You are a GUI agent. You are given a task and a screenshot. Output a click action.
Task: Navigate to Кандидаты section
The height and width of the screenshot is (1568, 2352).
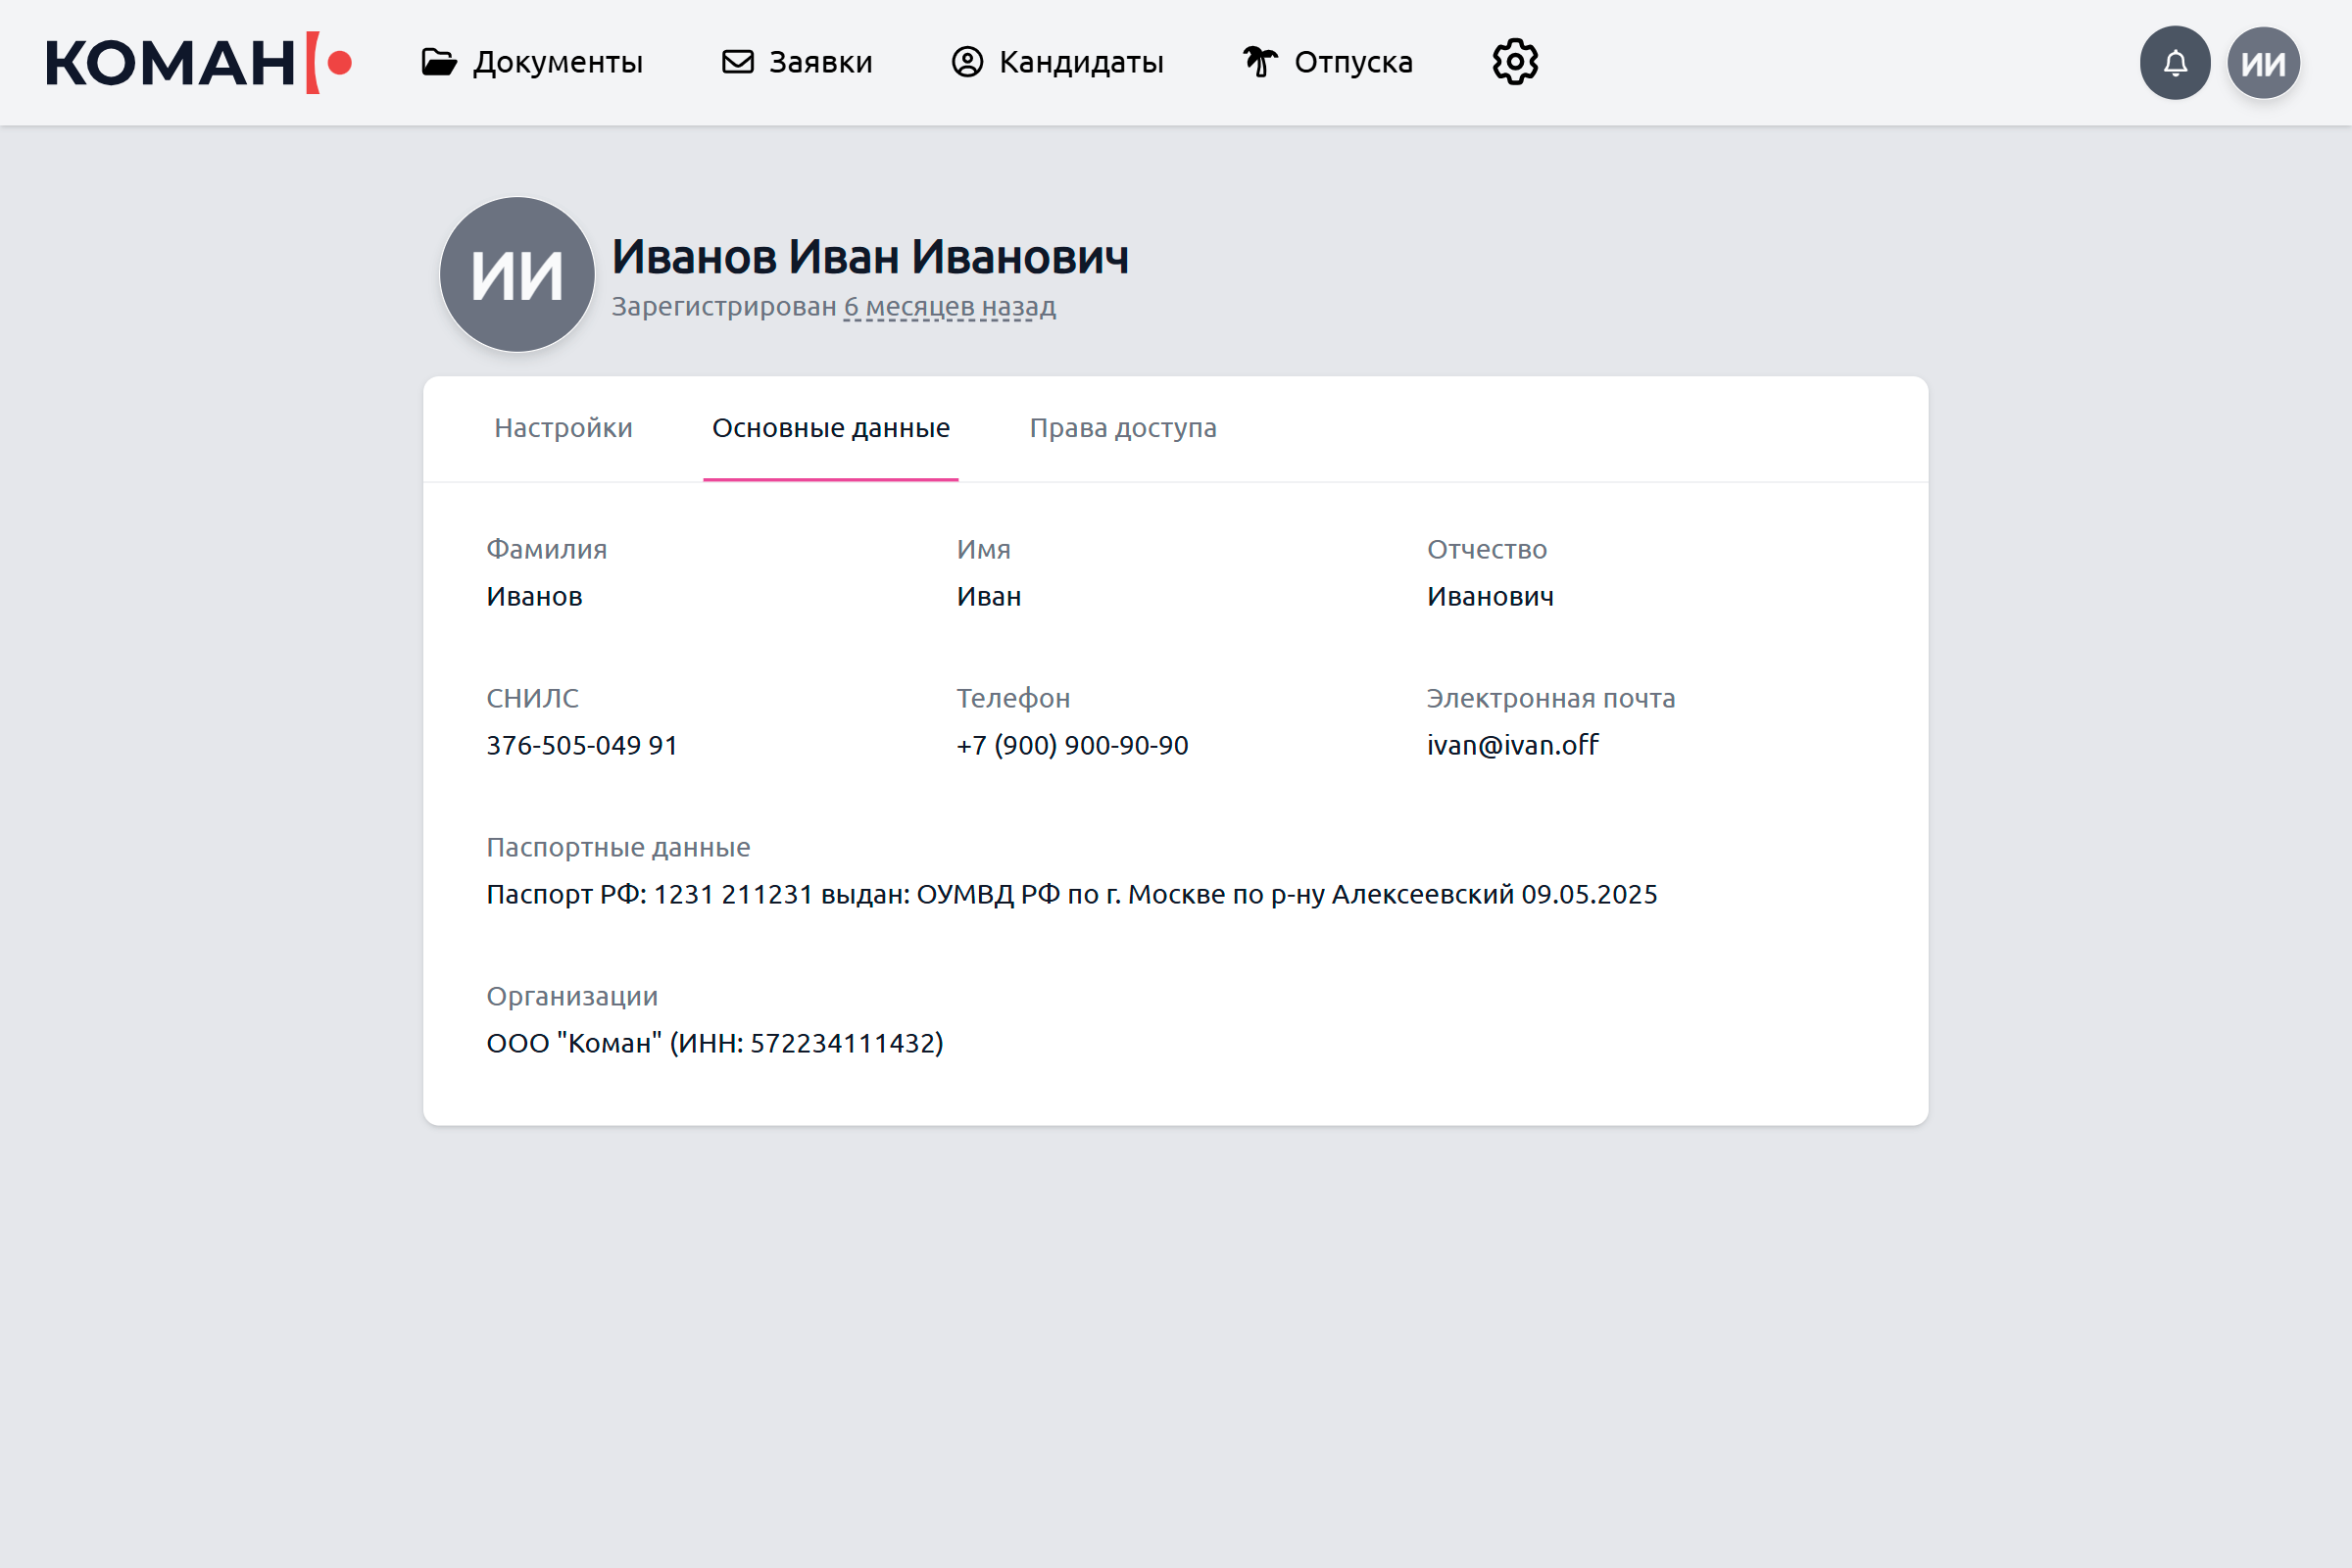click(x=1080, y=62)
